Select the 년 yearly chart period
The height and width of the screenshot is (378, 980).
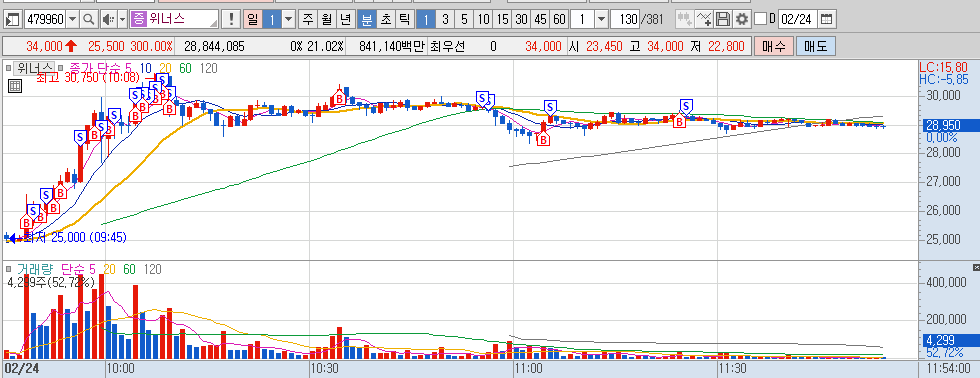click(x=346, y=19)
